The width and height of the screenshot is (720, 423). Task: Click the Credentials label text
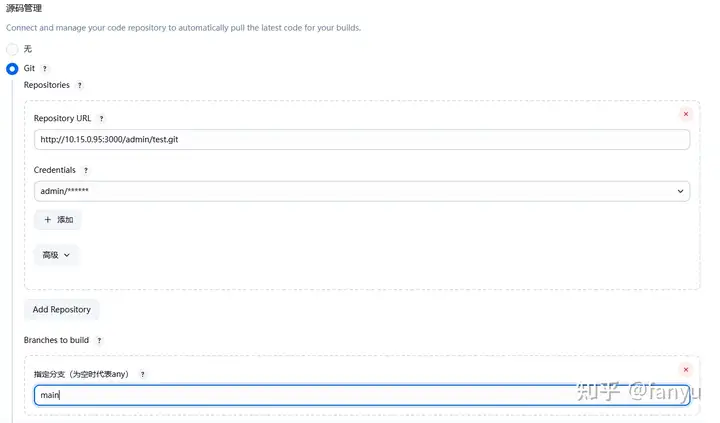click(55, 171)
